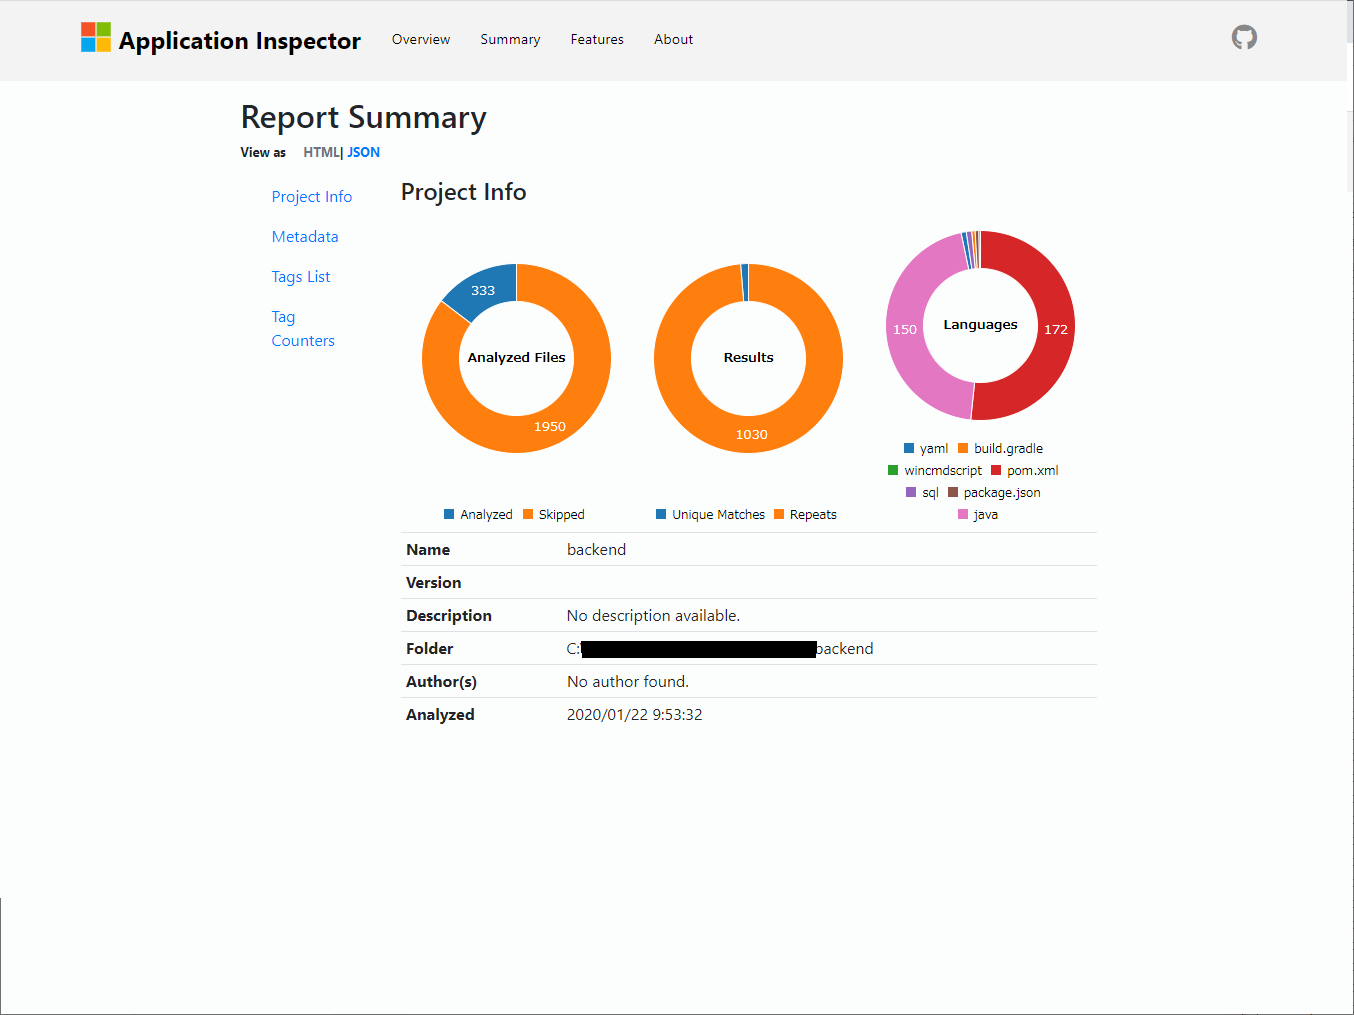Click the orange Skipped legend swatch
This screenshot has width=1354, height=1015.
528,514
